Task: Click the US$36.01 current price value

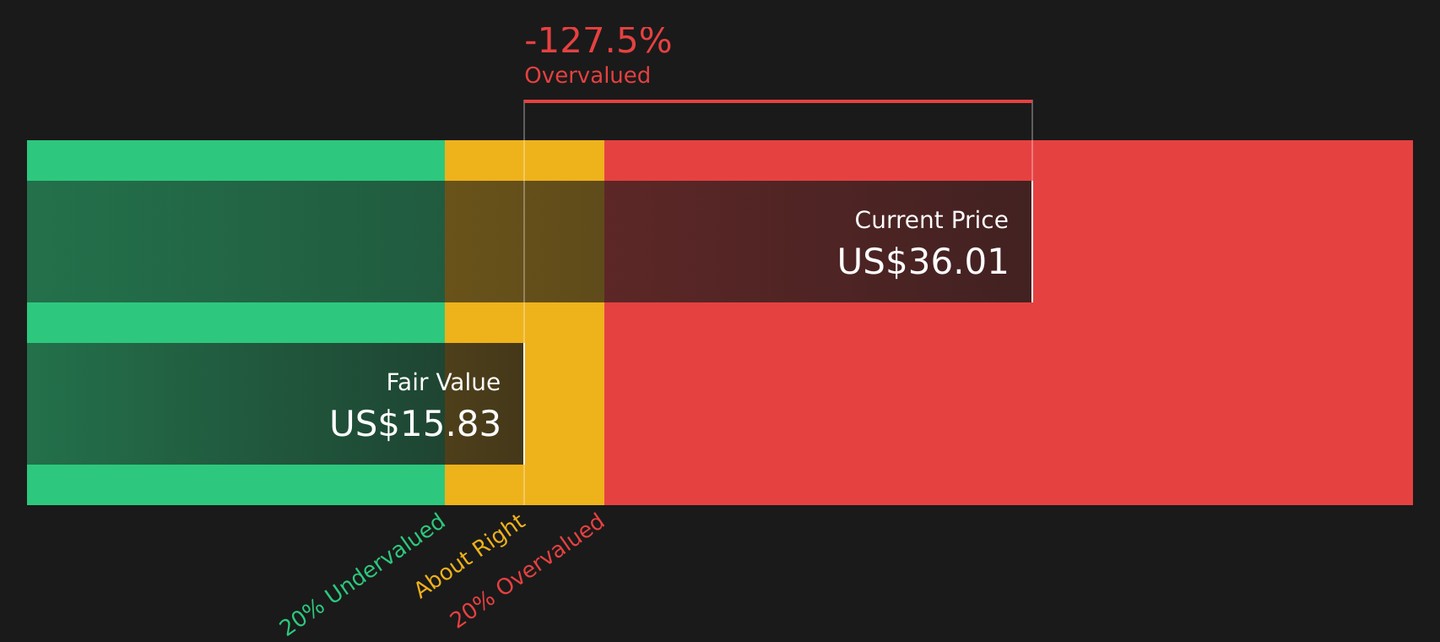Action: [x=922, y=262]
